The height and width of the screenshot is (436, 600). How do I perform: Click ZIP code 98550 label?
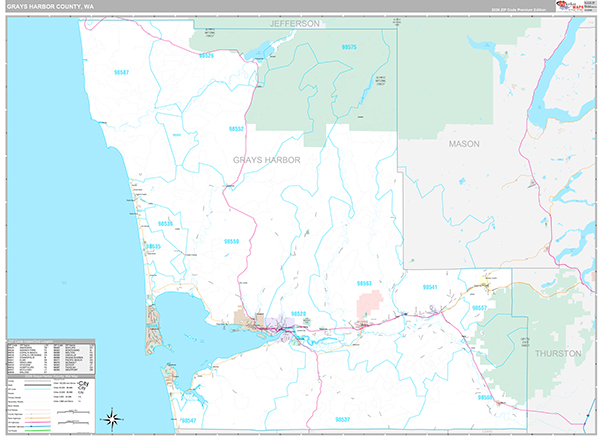(x=232, y=241)
